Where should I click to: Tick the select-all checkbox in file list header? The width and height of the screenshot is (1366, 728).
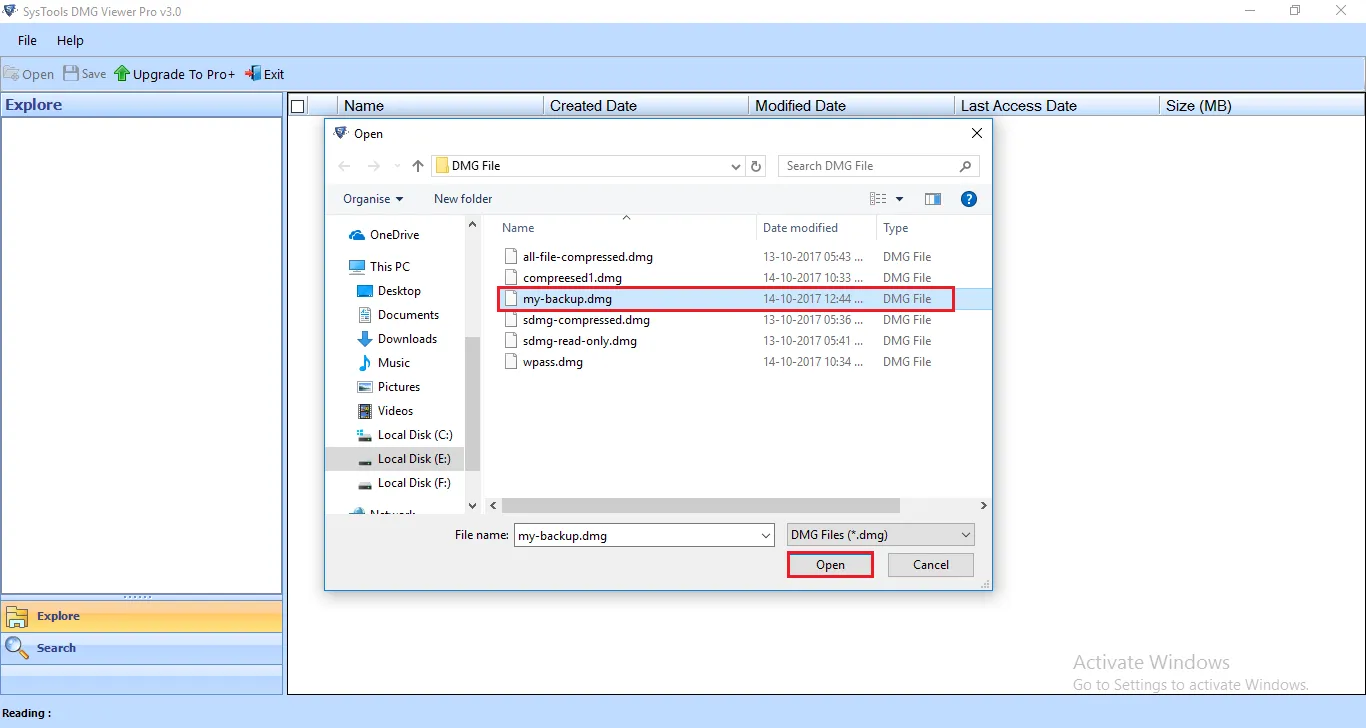click(297, 106)
